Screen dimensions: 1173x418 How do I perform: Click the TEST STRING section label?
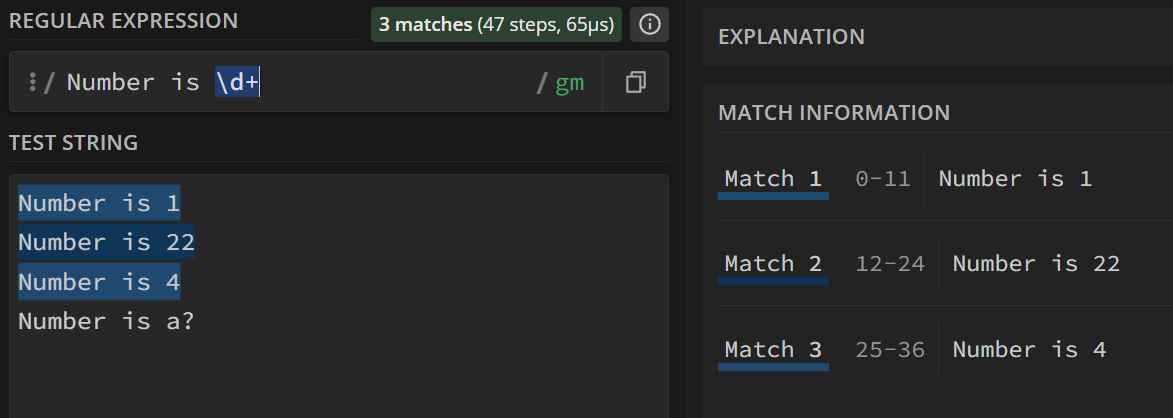coord(73,143)
